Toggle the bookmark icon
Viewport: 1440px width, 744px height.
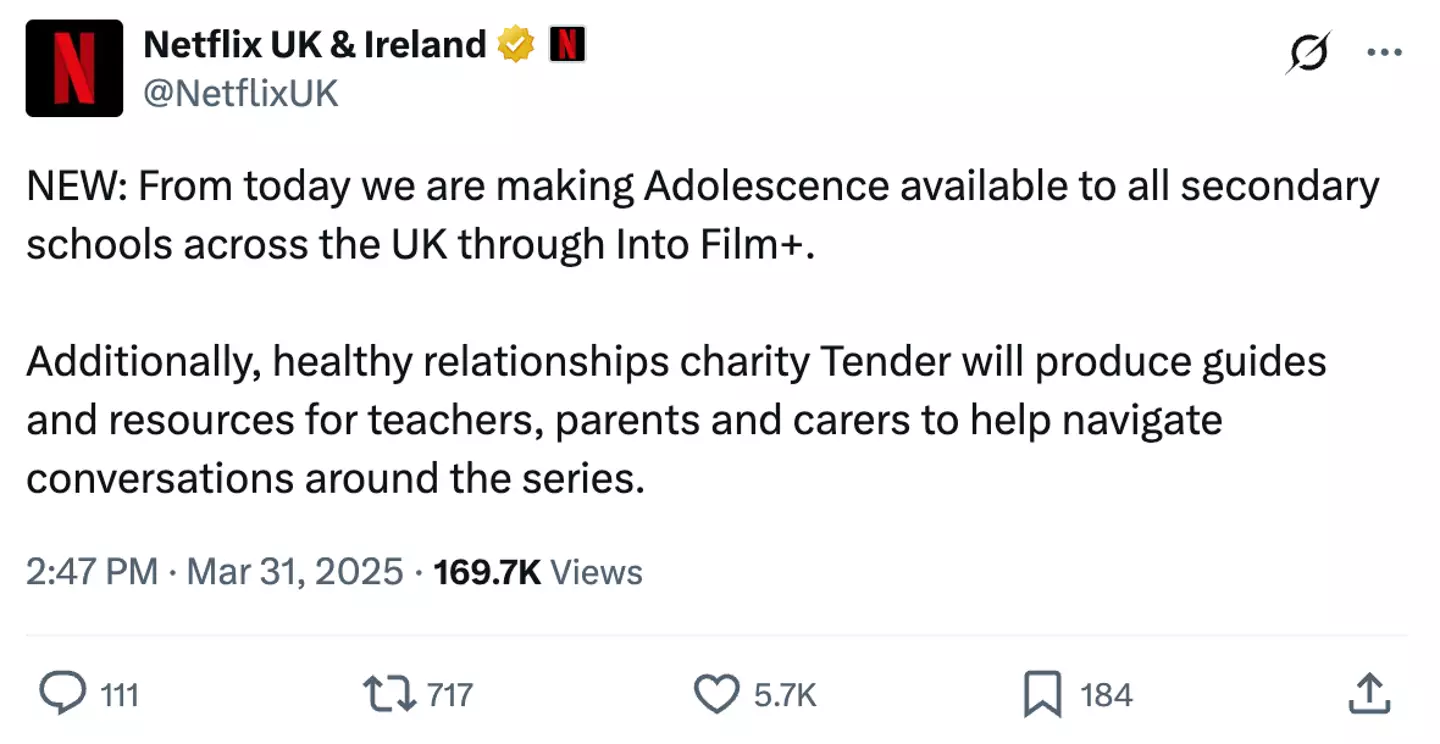(1043, 694)
